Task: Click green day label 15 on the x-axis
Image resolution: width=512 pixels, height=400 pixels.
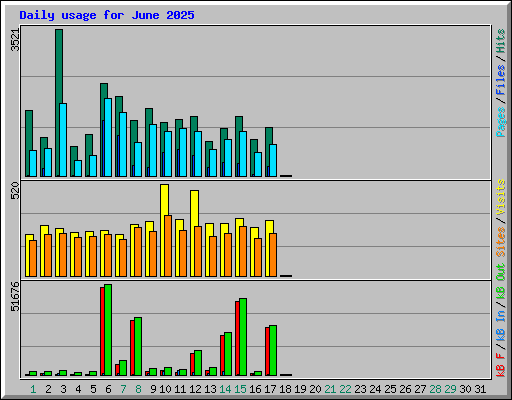Action: pyautogui.click(x=240, y=389)
